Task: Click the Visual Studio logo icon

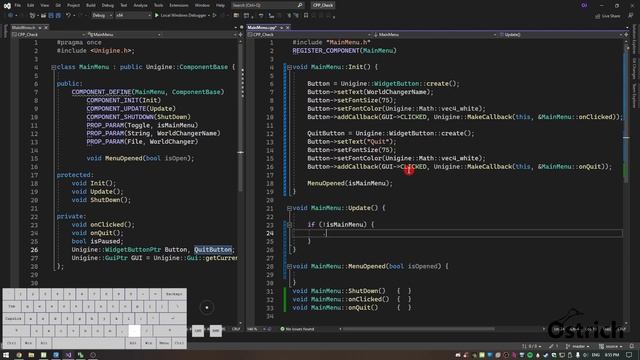Action: (x=7, y=5)
